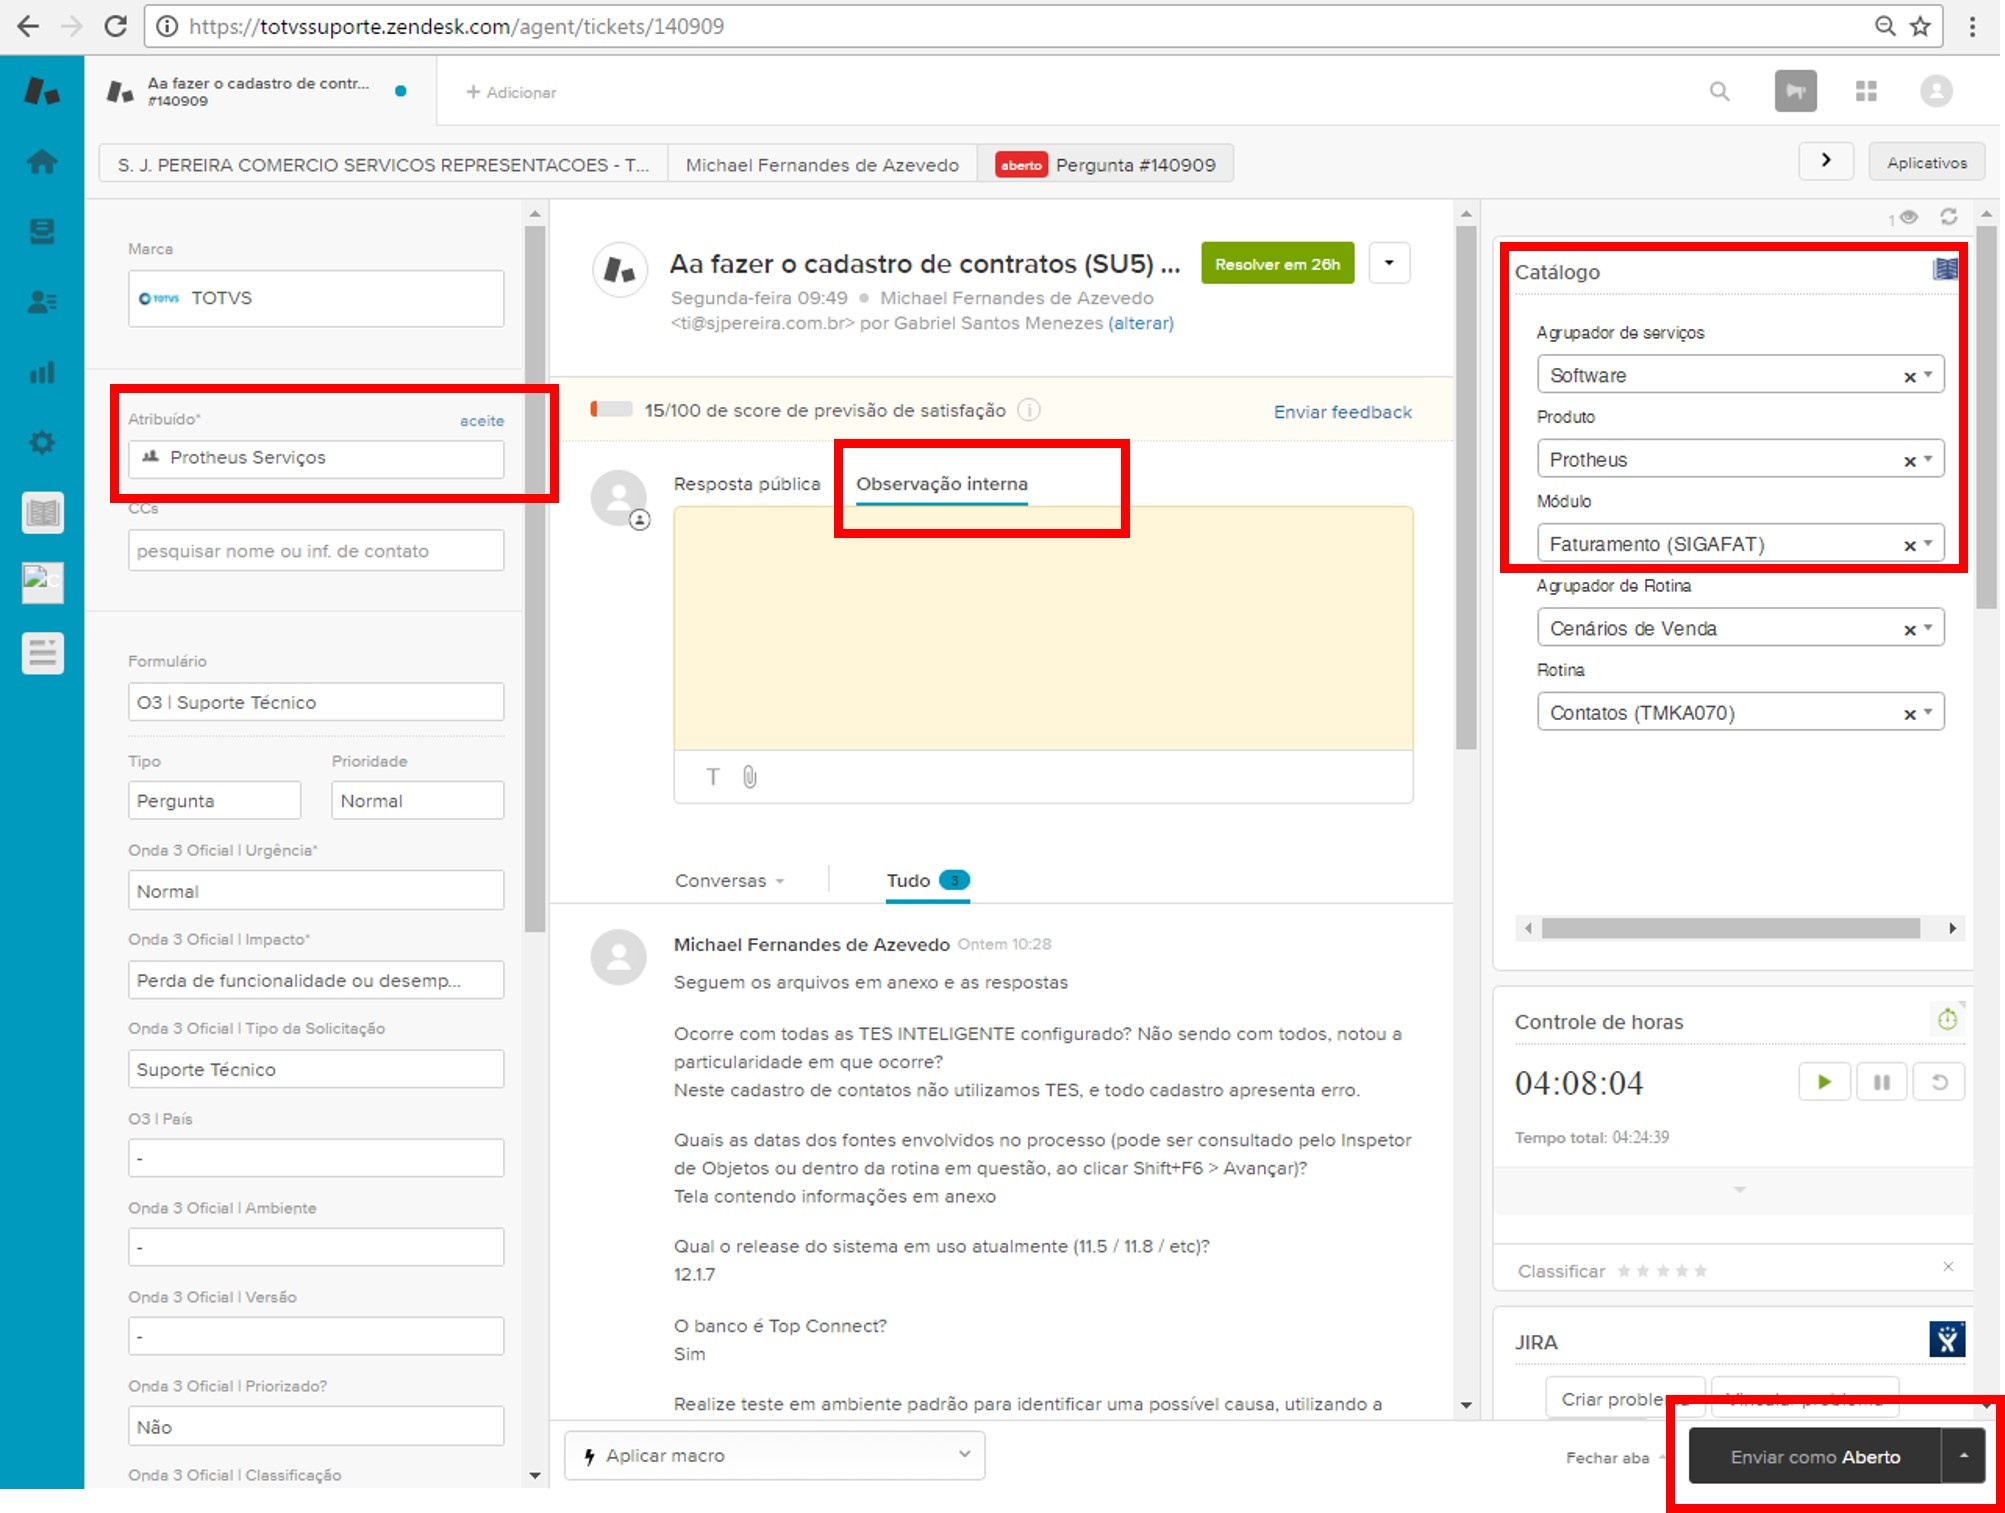Reset the time tracking timer
This screenshot has height=1513, width=2005.
tap(1938, 1082)
